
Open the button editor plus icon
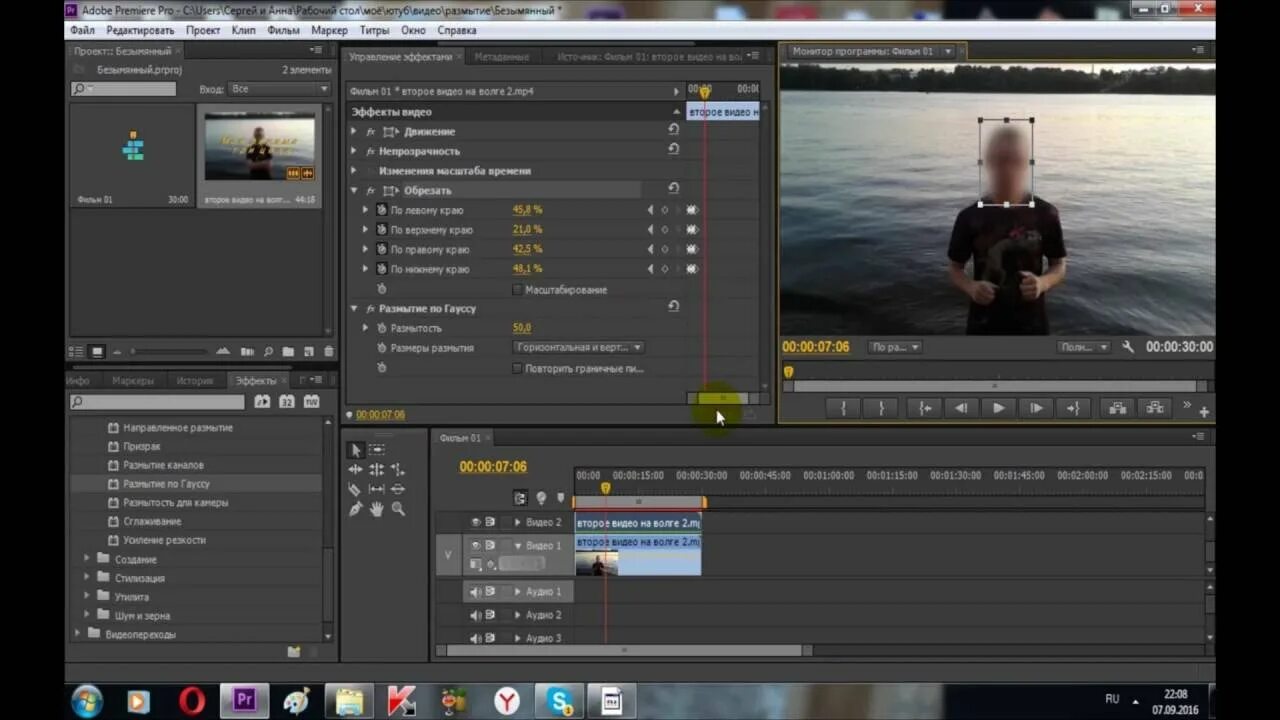point(1204,412)
